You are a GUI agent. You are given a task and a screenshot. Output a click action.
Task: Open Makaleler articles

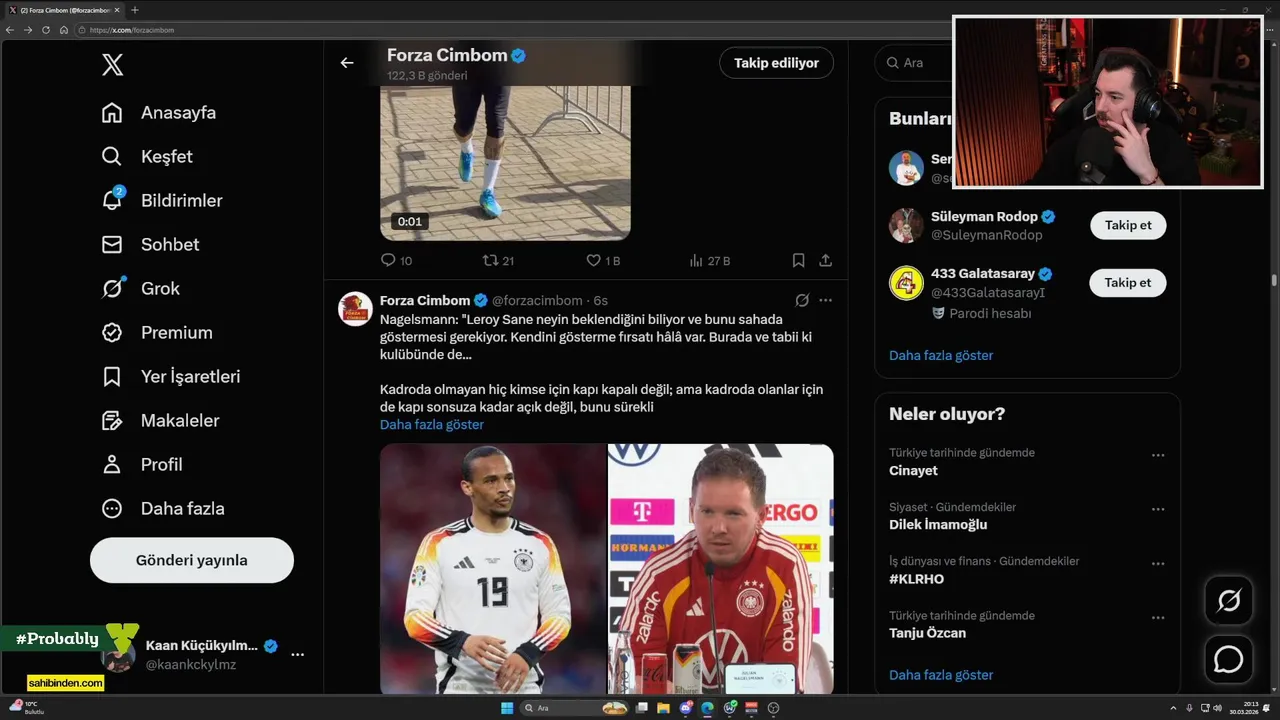pos(160,420)
